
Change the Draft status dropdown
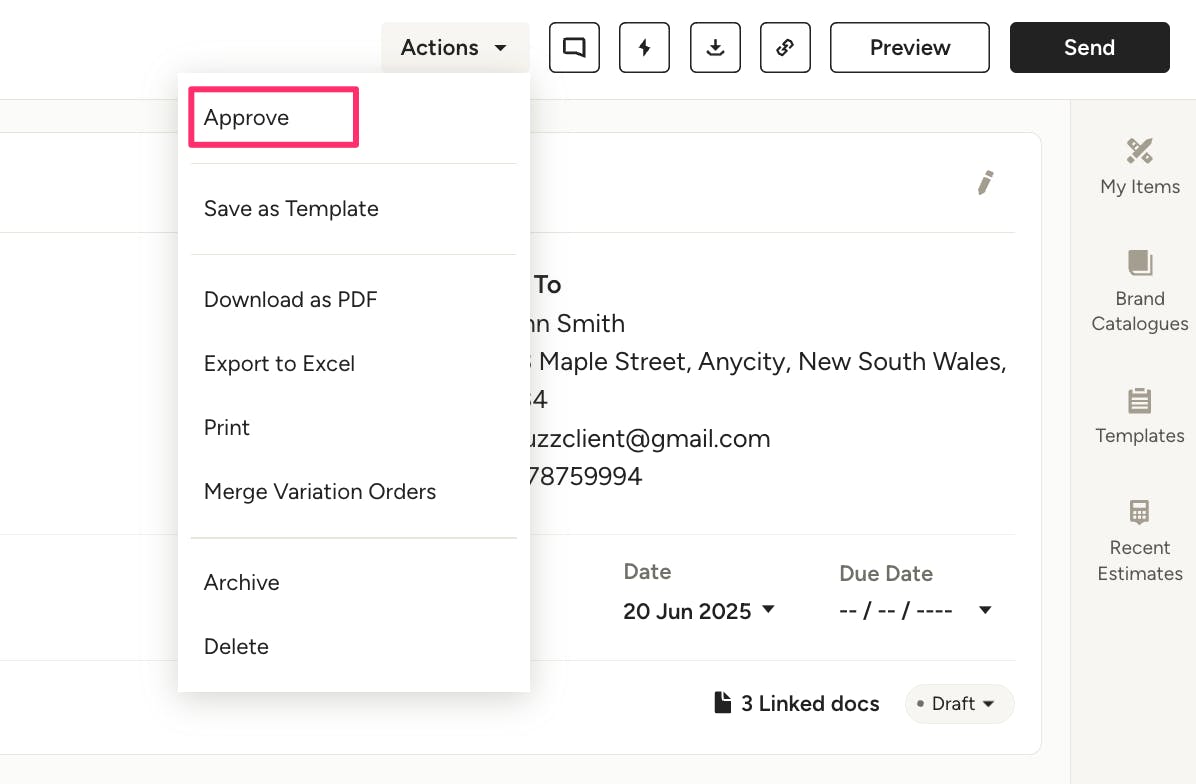click(959, 704)
